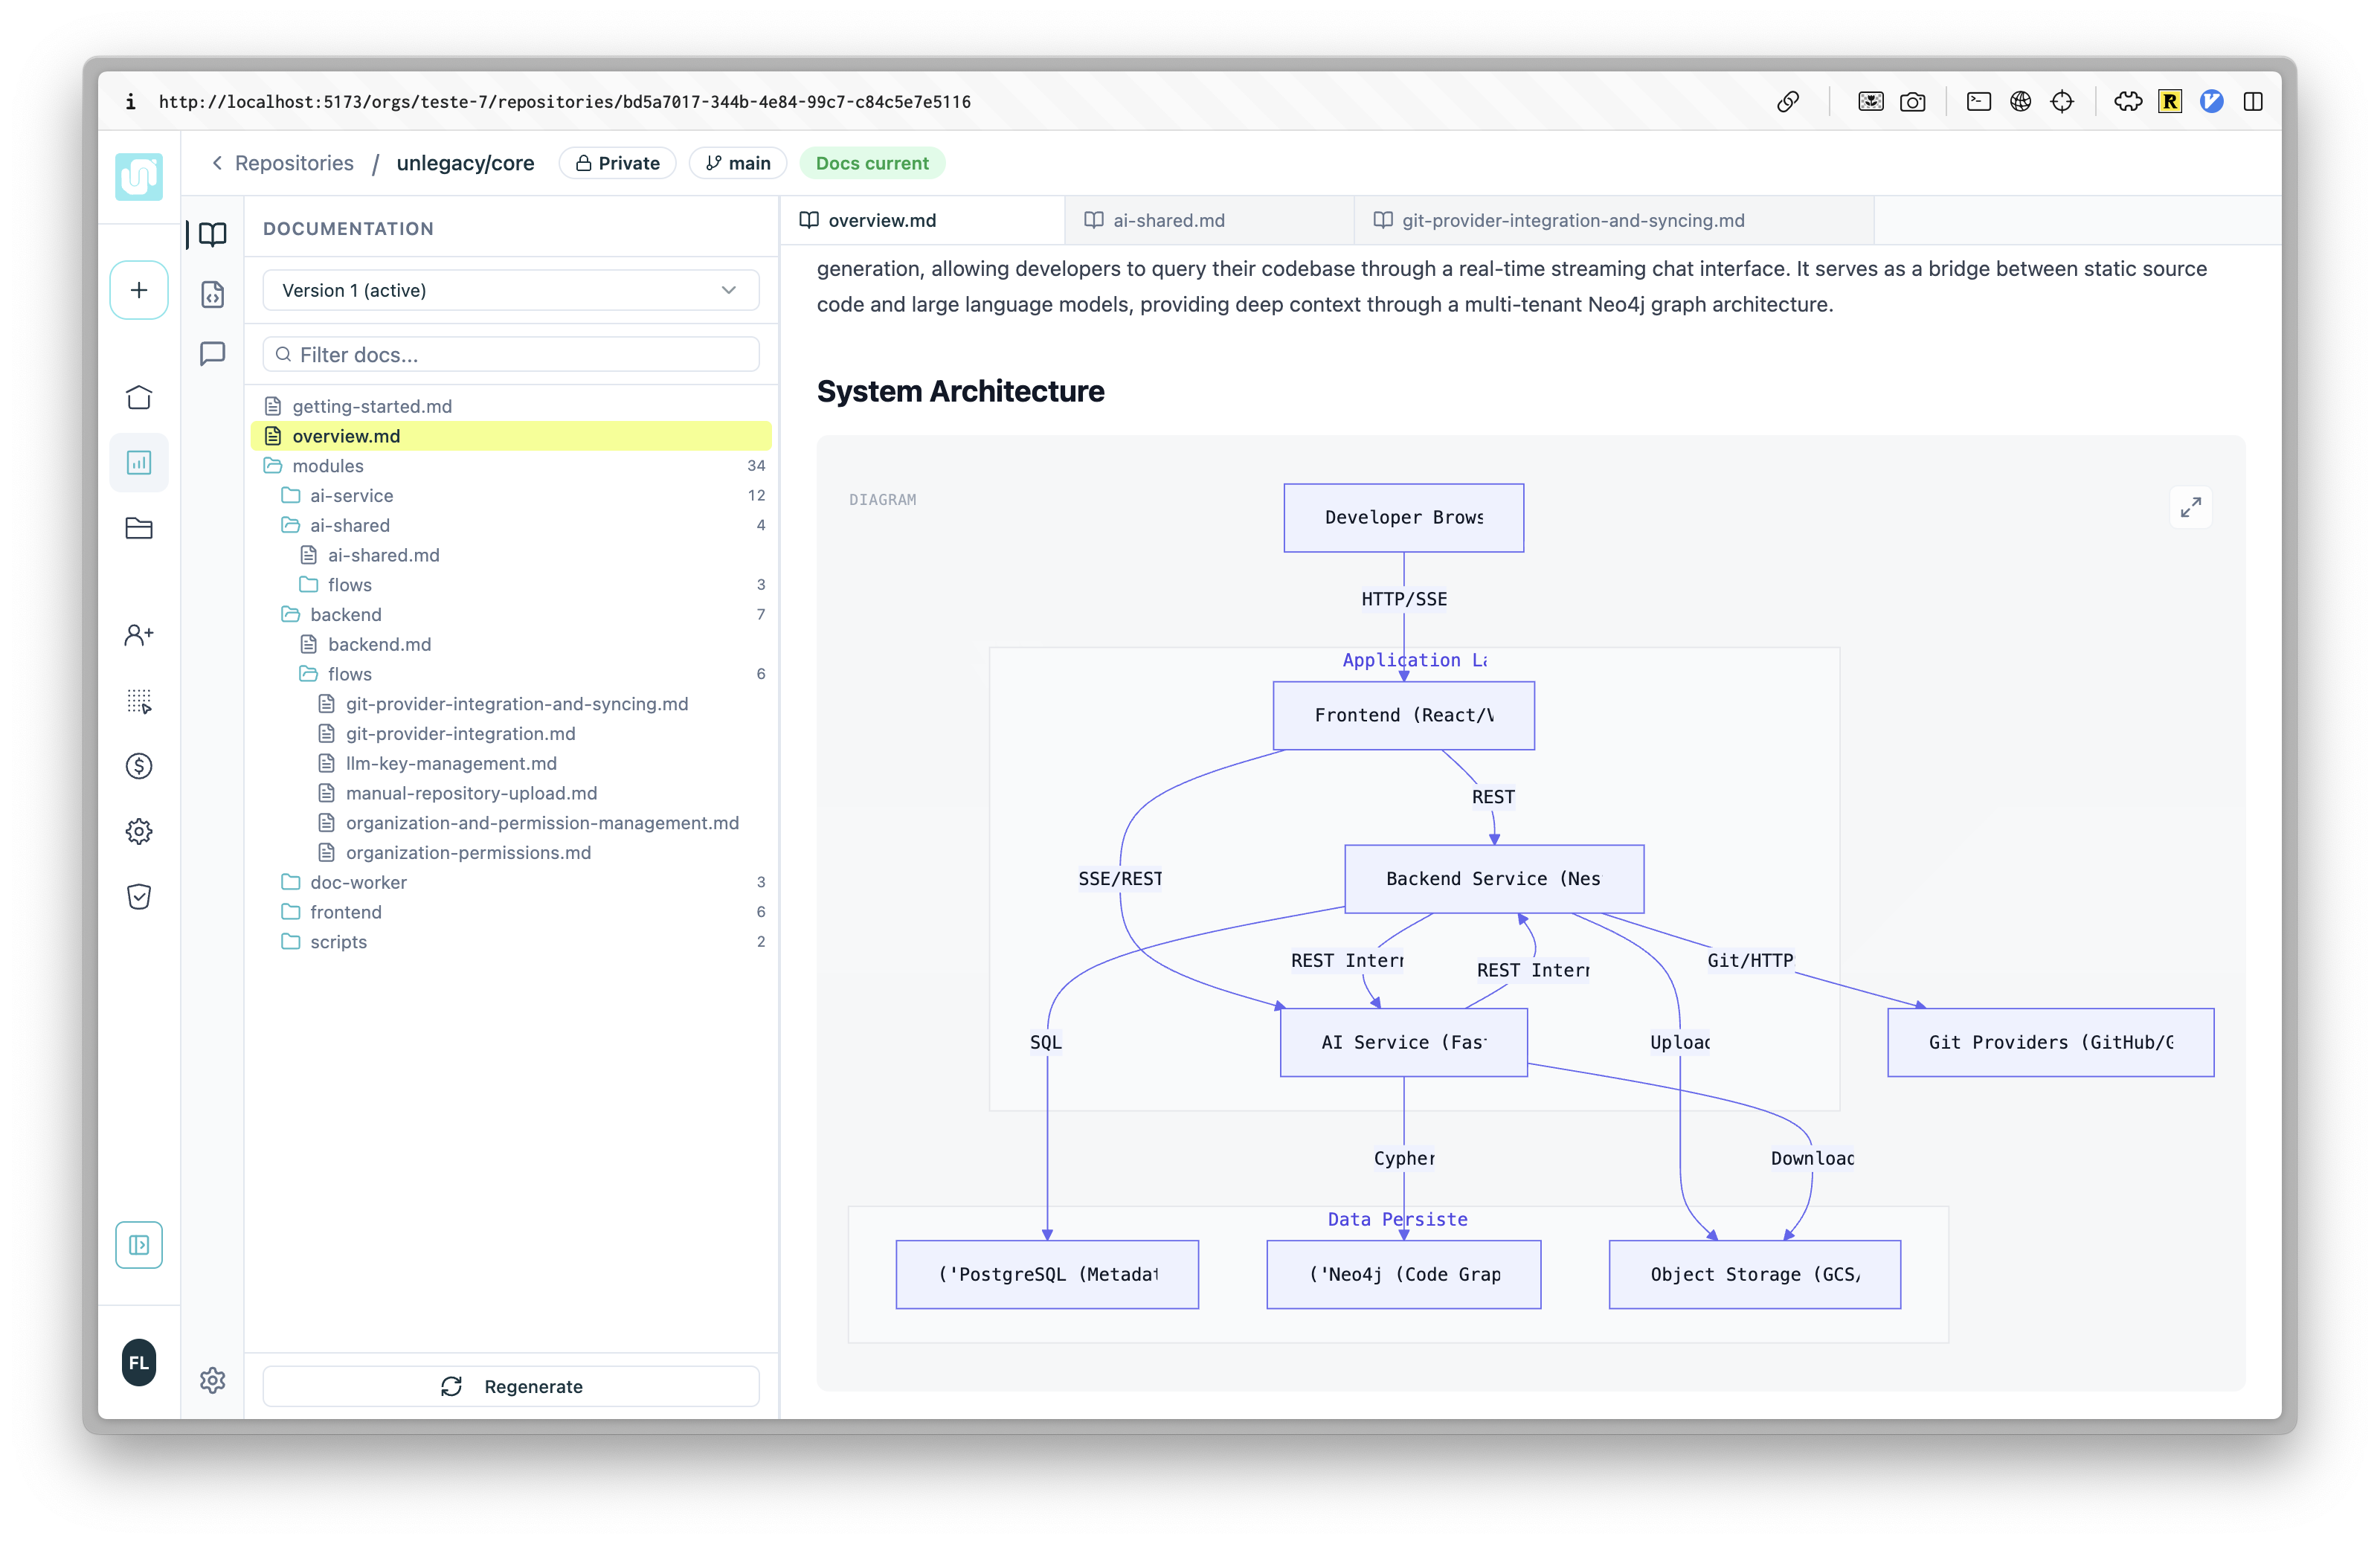Click the Regenerate button
Image resolution: width=2380 pixels, height=1544 pixels.
click(510, 1386)
